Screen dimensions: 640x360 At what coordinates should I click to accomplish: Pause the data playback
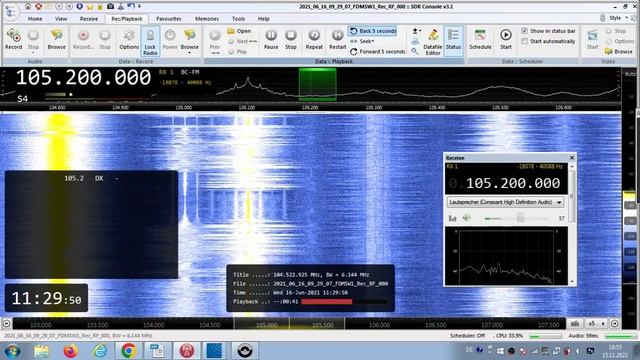point(271,39)
